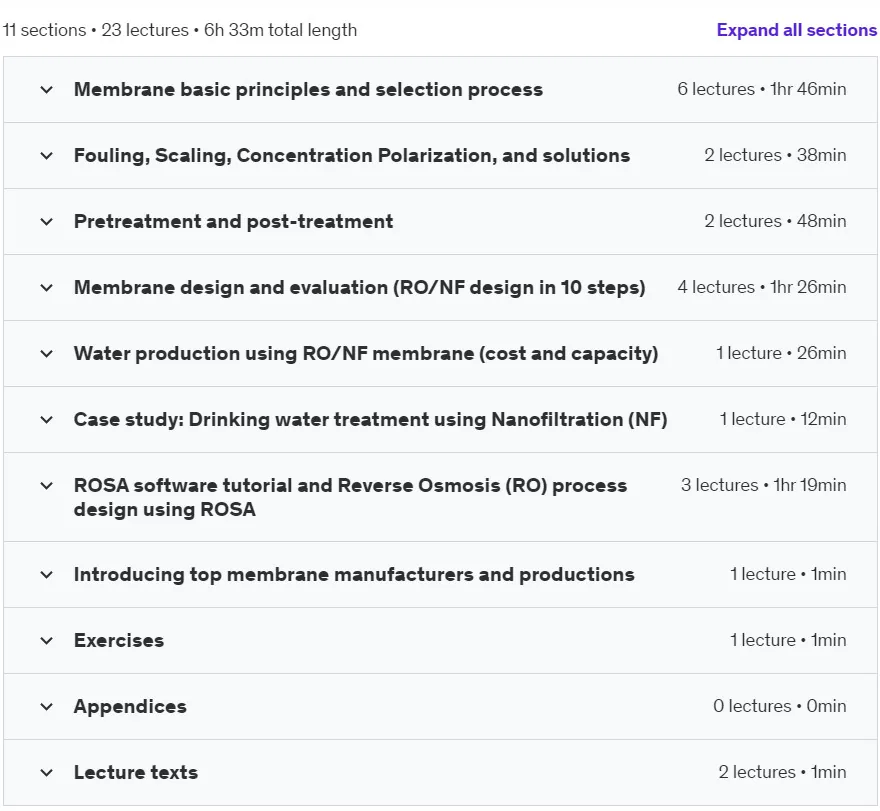Open Fouling, Scaling, Concentration Polarization section title
This screenshot has width=880, height=811.
click(x=352, y=155)
